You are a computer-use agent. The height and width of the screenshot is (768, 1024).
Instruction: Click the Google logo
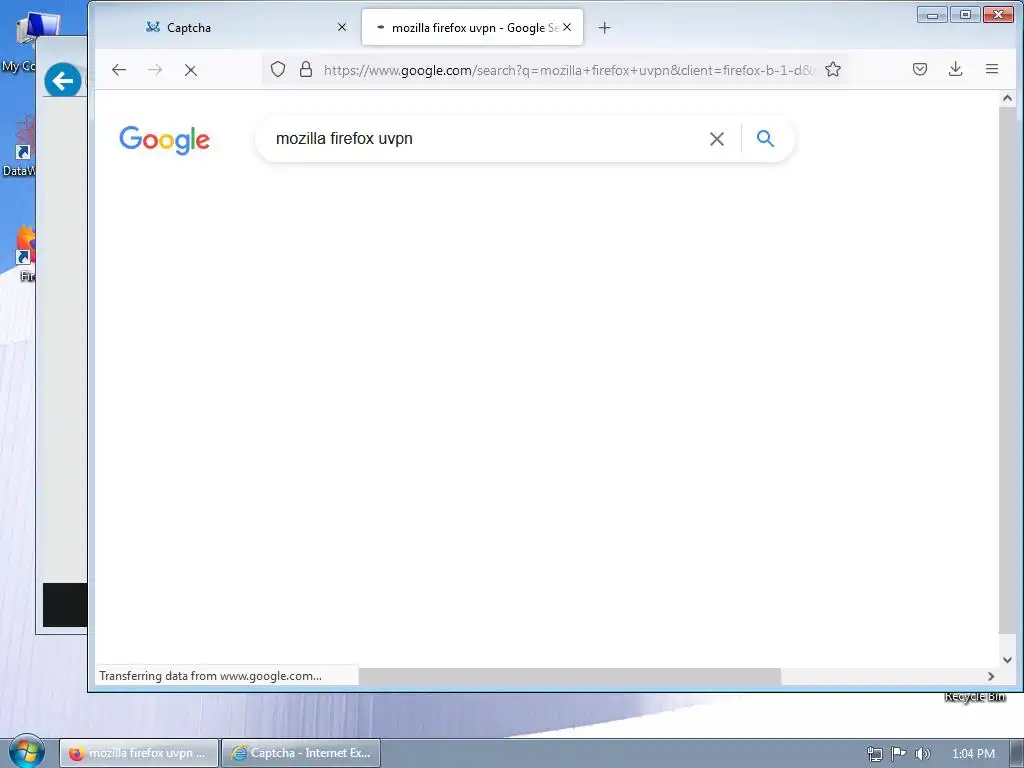(x=165, y=140)
